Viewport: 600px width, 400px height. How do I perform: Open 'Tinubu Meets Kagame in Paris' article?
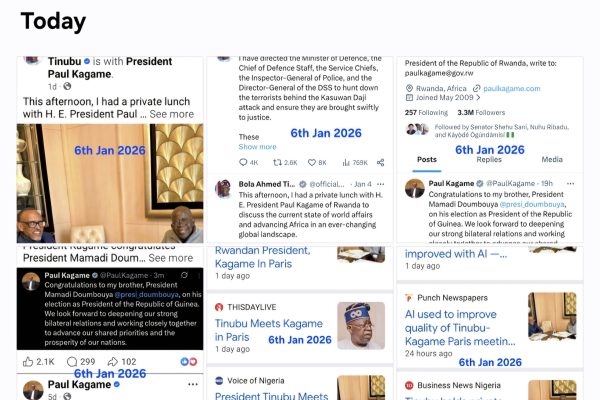coord(269,330)
